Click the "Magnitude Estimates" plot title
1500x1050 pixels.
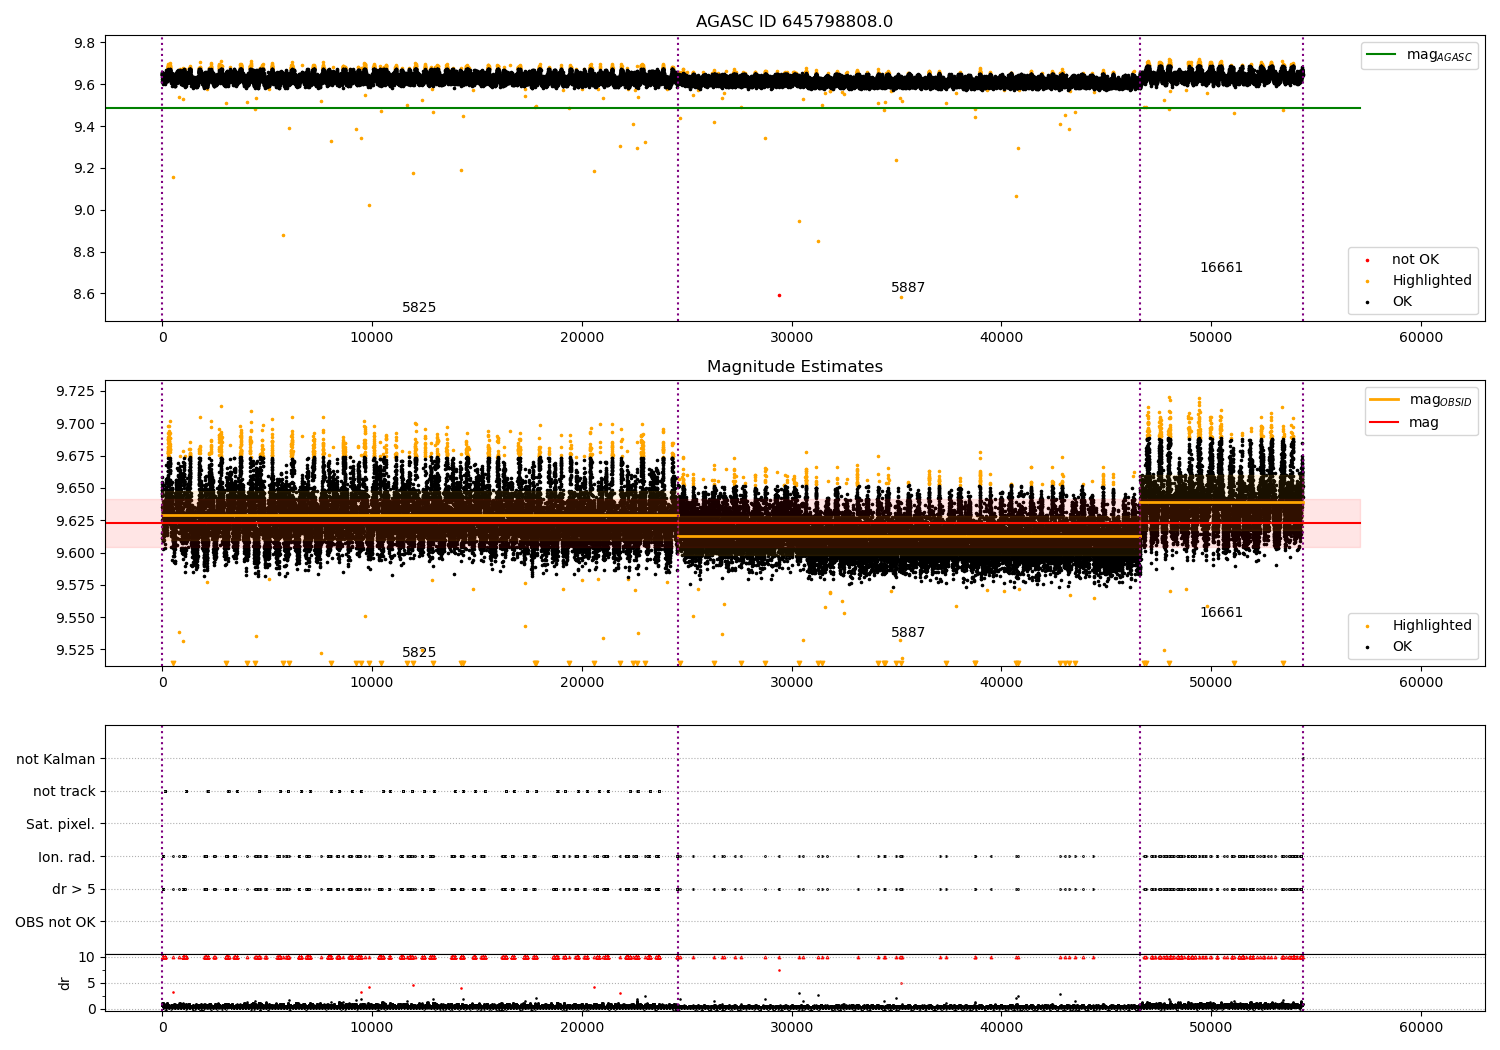click(x=794, y=367)
